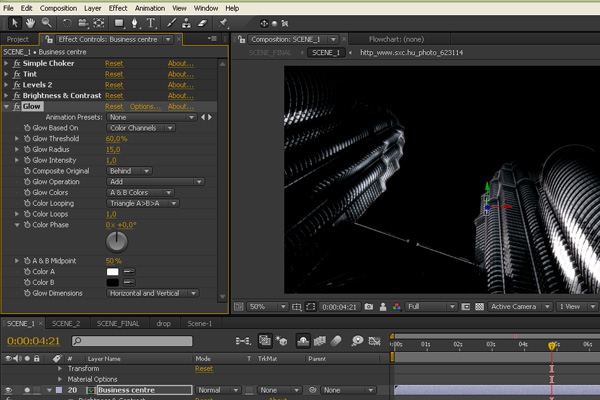
Task: Toggle Color Phase stopwatch
Action: pos(27,225)
